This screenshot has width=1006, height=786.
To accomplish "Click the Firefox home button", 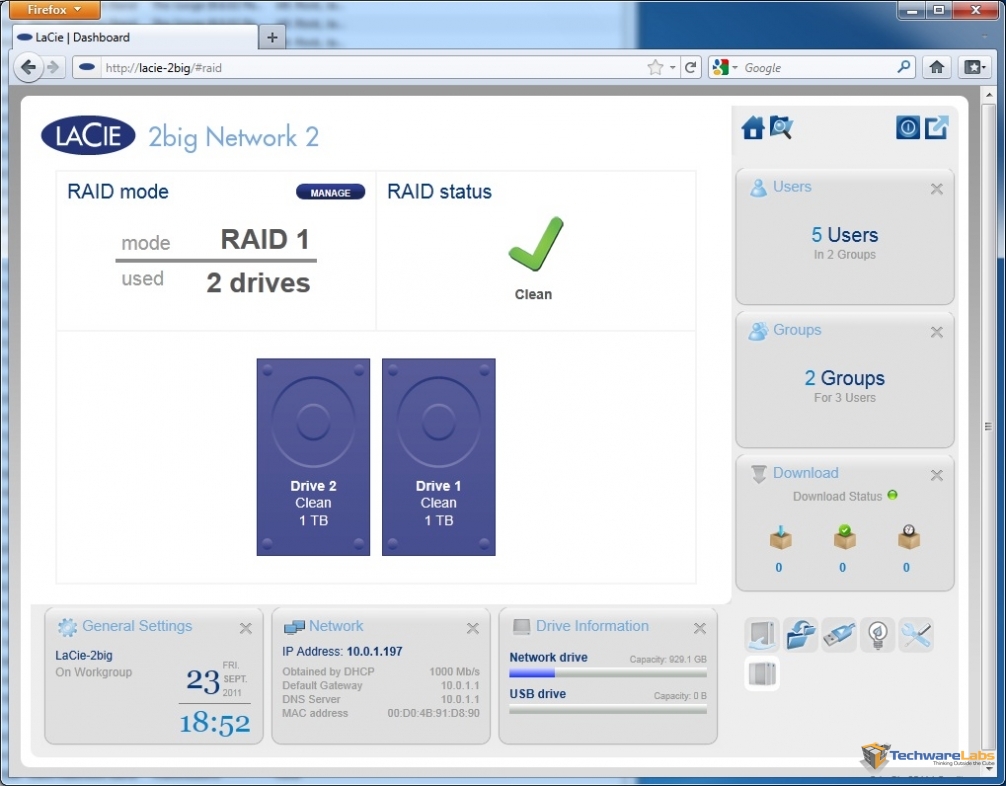I will click(x=937, y=67).
